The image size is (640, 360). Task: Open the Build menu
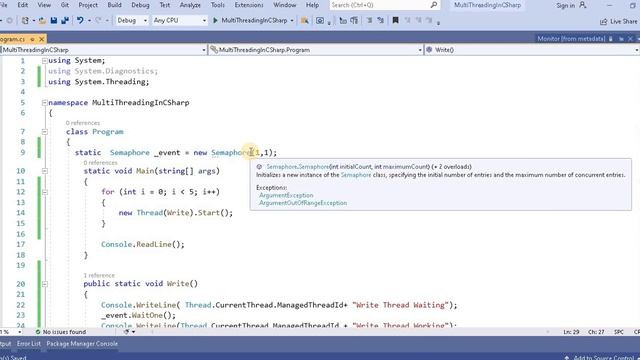(x=114, y=5)
